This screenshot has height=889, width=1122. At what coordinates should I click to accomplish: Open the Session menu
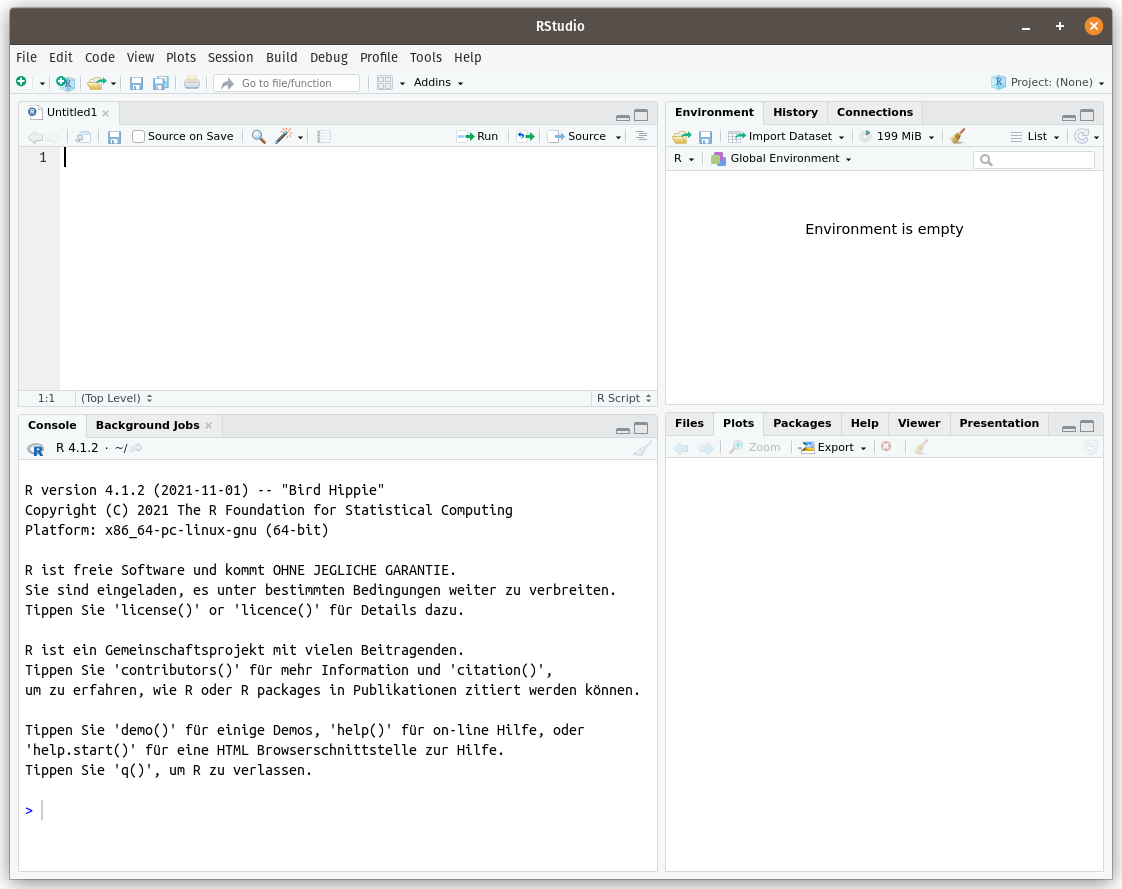[x=230, y=58]
